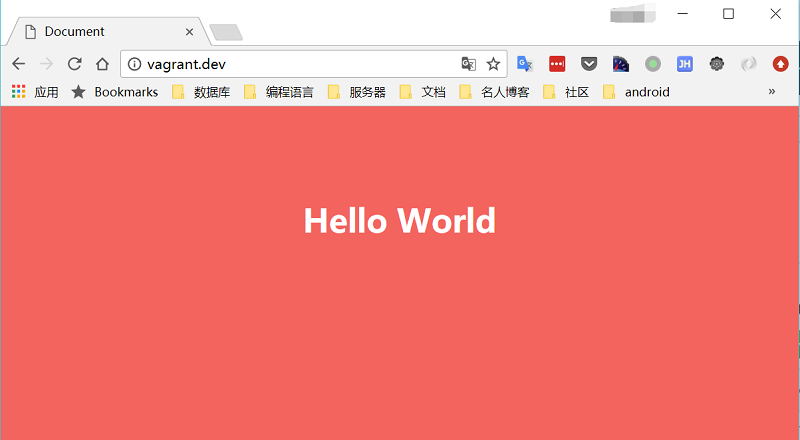
Task: Go back to the previous page
Action: [18, 64]
